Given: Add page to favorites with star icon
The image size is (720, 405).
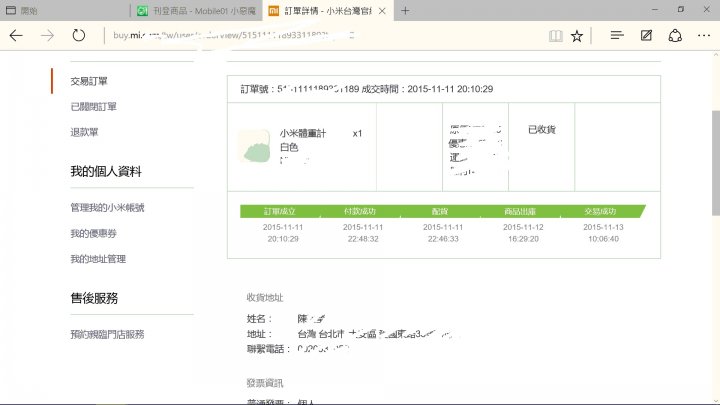Looking at the screenshot, I should point(577,35).
